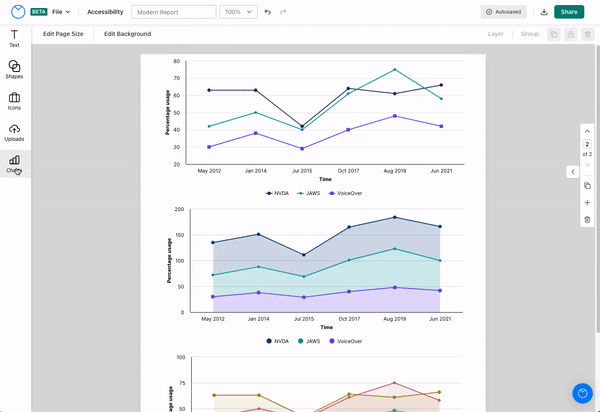Open the Uploads panel
The height and width of the screenshot is (412, 600).
point(14,132)
